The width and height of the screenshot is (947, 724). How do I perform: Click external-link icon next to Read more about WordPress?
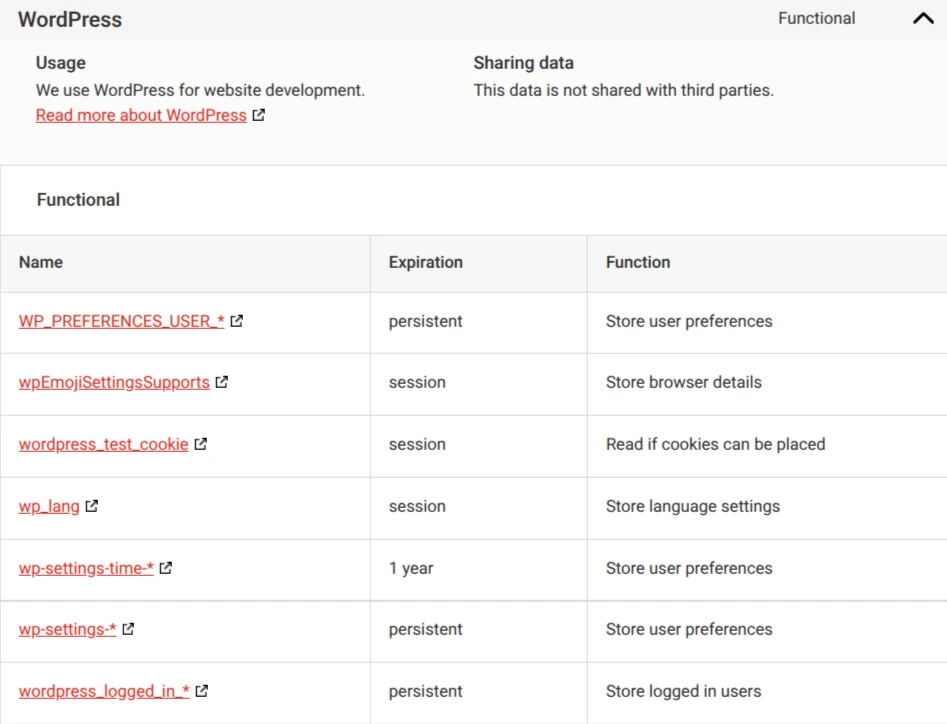(258, 115)
